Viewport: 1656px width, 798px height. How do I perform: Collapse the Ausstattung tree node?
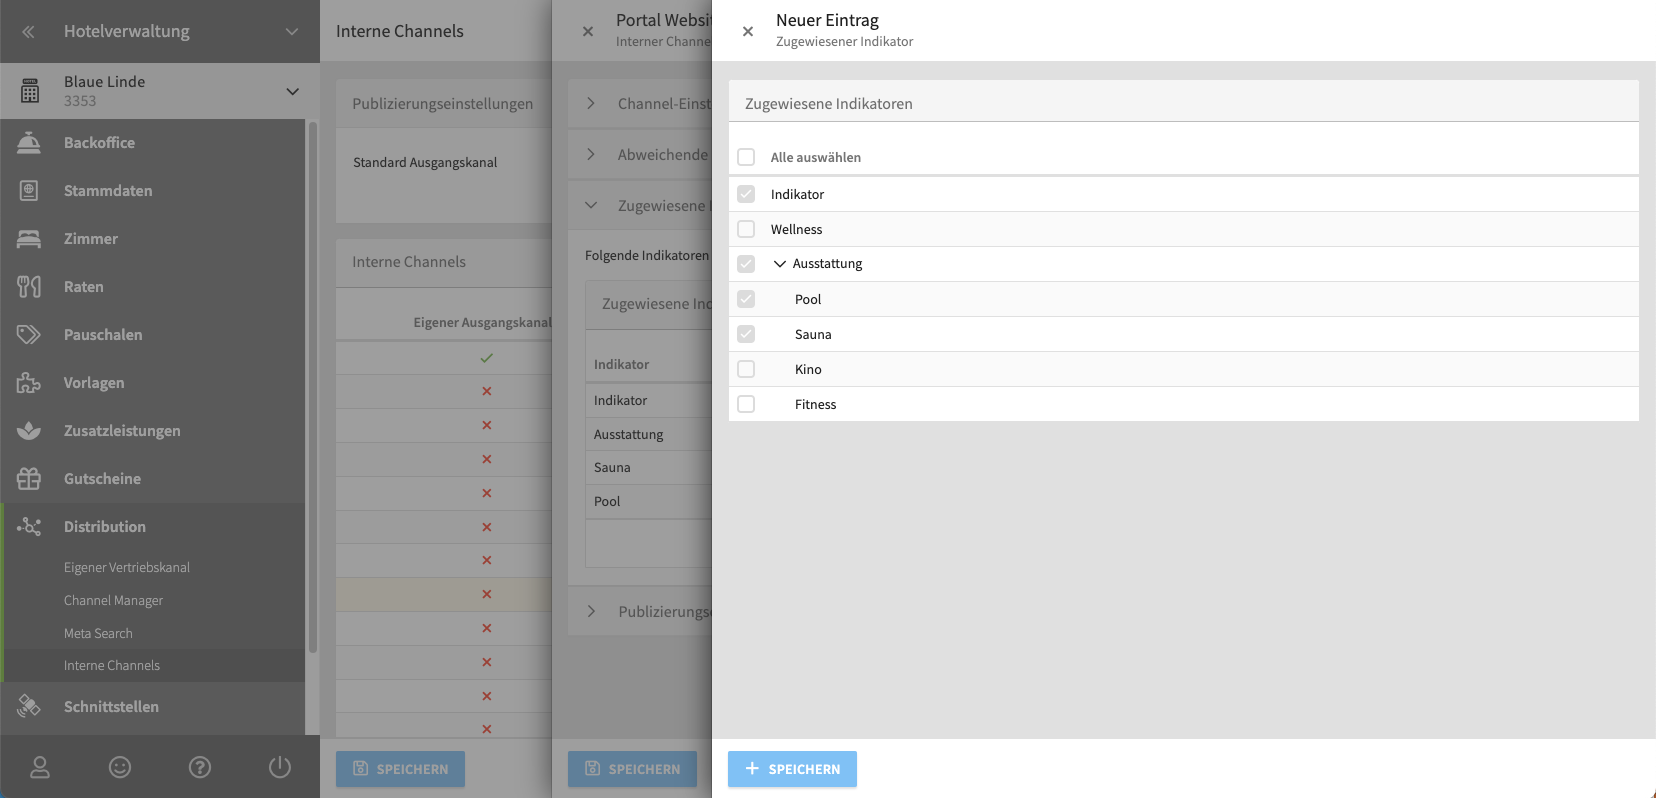[x=780, y=264]
